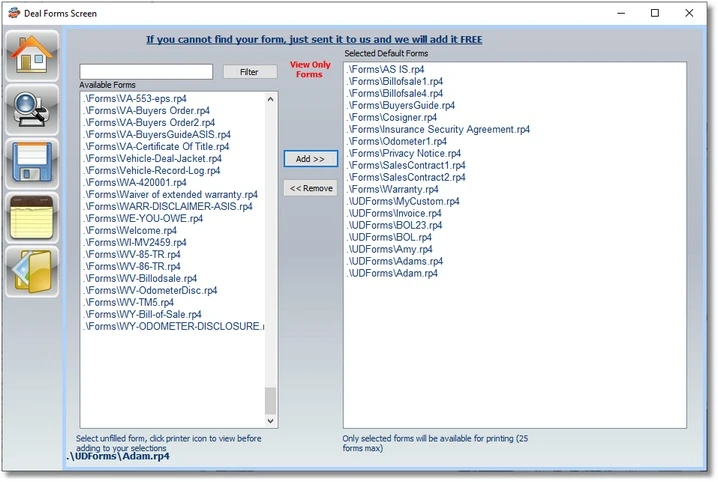
Task: Select .\Forms\VA-Certificate Of Title.rp4
Action: point(156,146)
